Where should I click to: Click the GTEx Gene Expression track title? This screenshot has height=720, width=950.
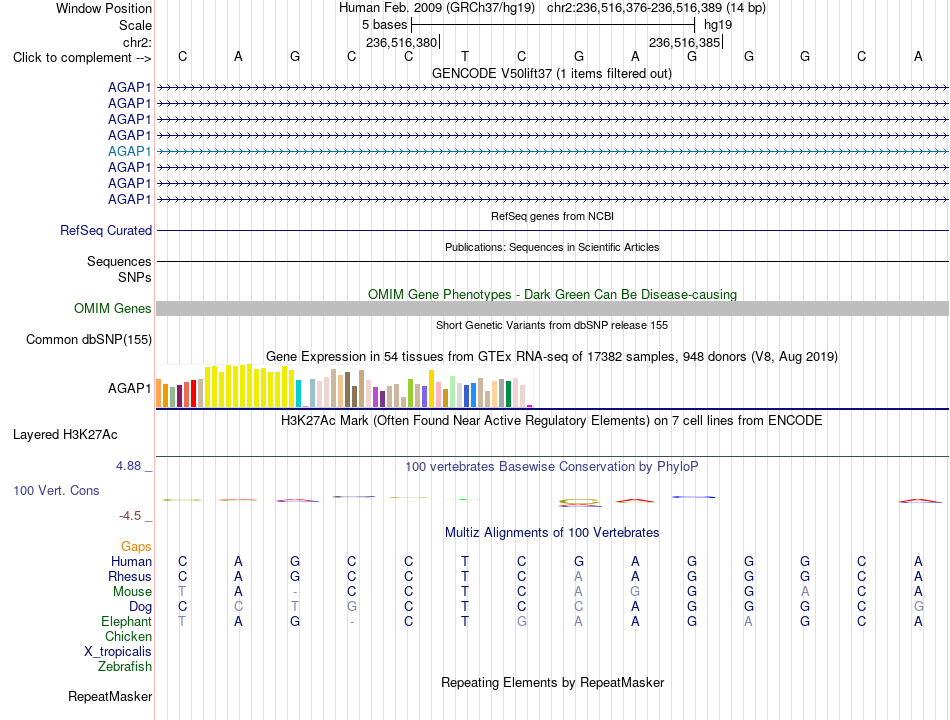(552, 356)
